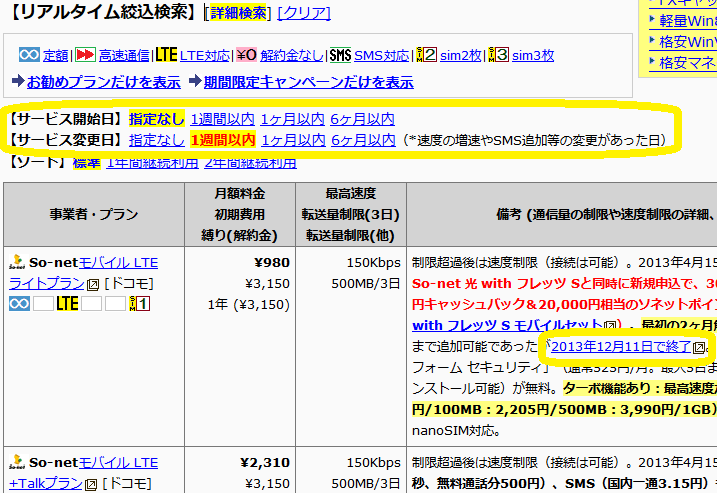Viewport: 717px width, 493px height.
Task: Click the So-net logo in ライトプラン row
Action: coord(17,262)
